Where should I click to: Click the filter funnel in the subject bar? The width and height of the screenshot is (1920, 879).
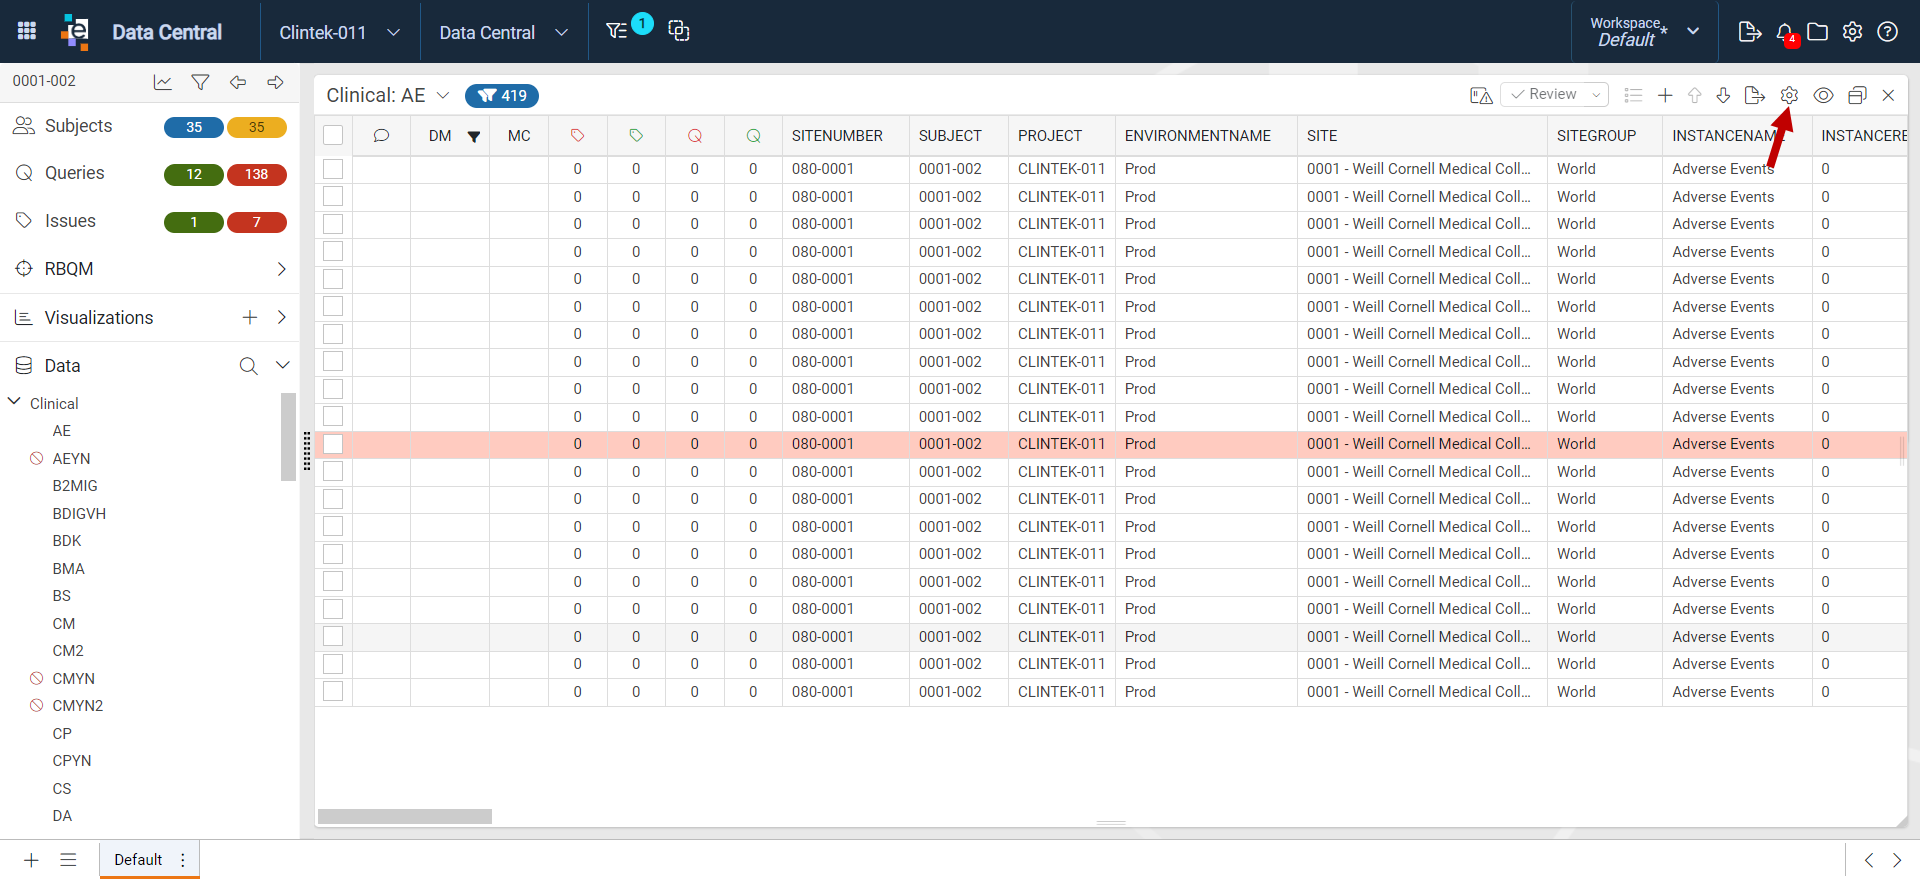click(x=200, y=82)
